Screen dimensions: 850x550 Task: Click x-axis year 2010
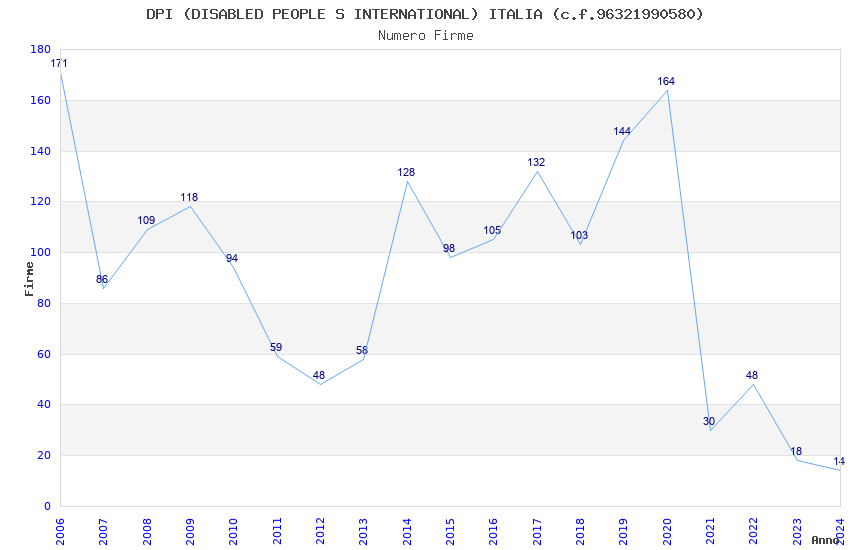pyautogui.click(x=233, y=532)
